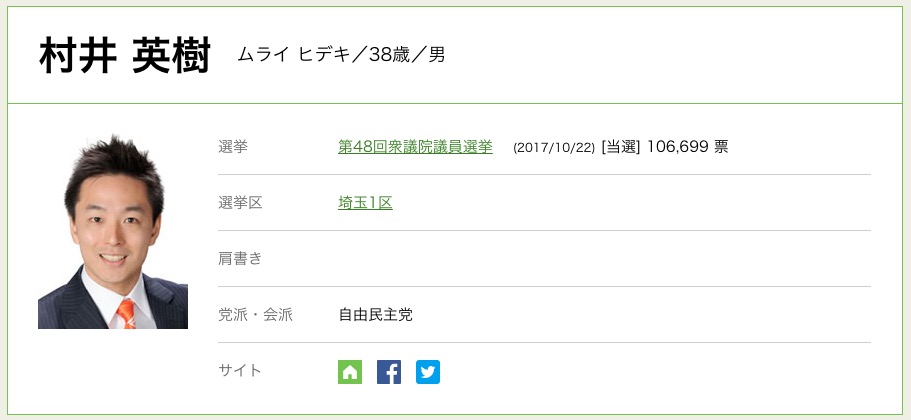Click the 党派・会派 row label
This screenshot has width=911, height=420.
pyautogui.click(x=255, y=315)
